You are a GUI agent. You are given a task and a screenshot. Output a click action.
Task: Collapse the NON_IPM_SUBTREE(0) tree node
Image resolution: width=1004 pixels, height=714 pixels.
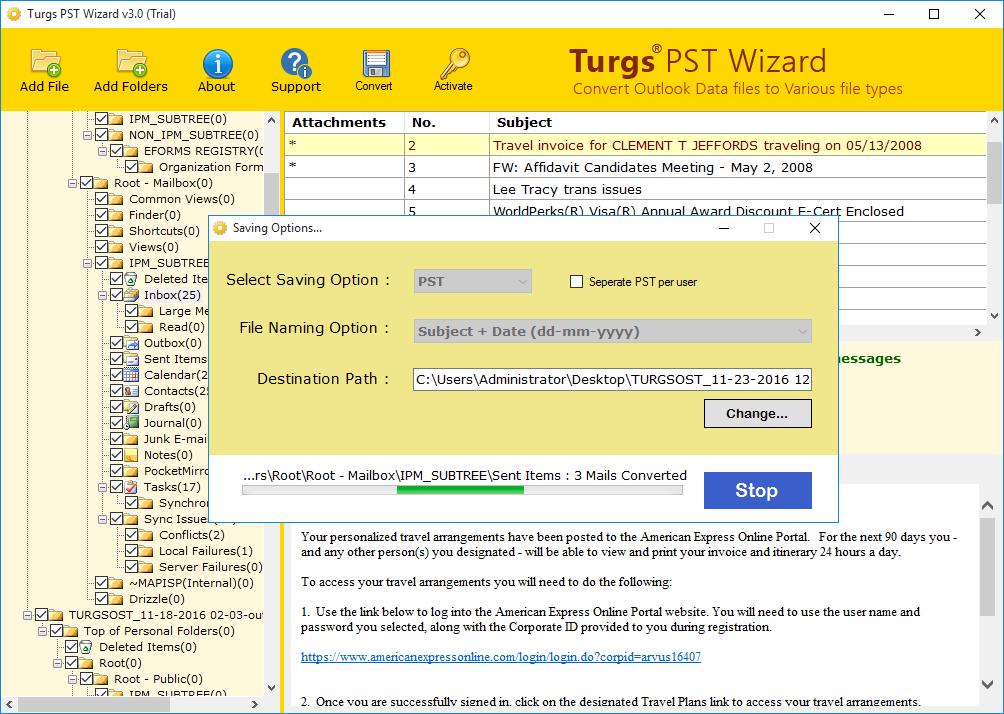pyautogui.click(x=88, y=136)
